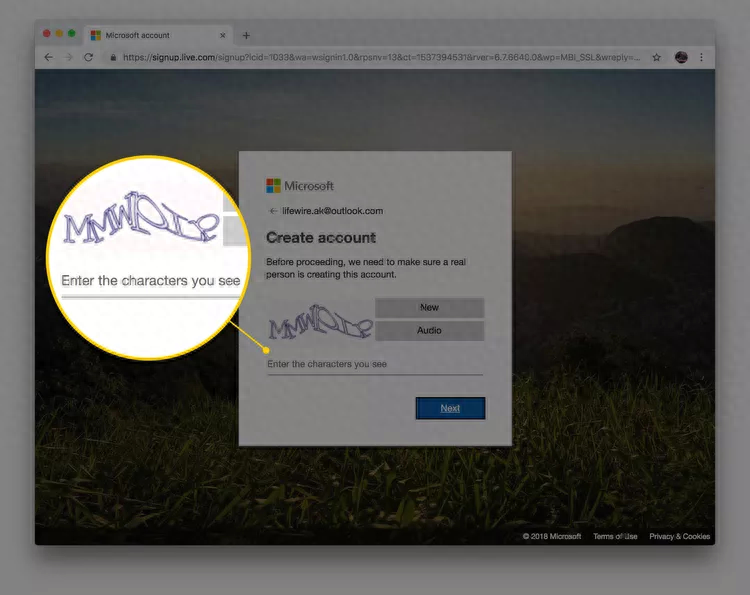Reload the page with refresh icon
This screenshot has height=595, width=750.
[x=88, y=57]
